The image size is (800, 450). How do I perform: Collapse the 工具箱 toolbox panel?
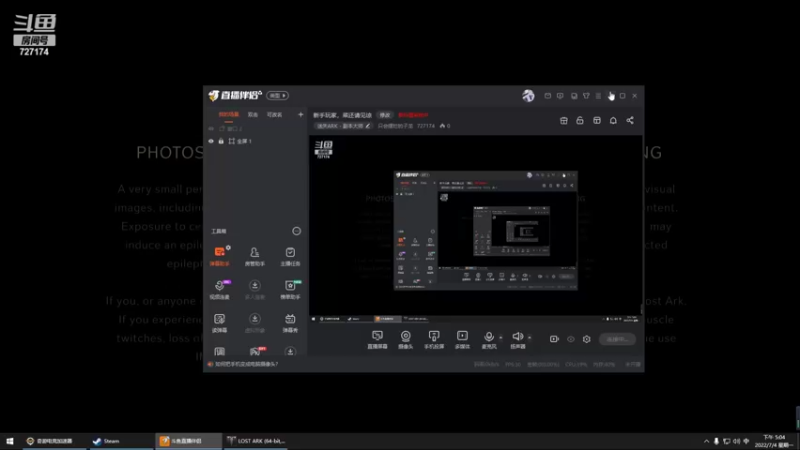point(296,231)
